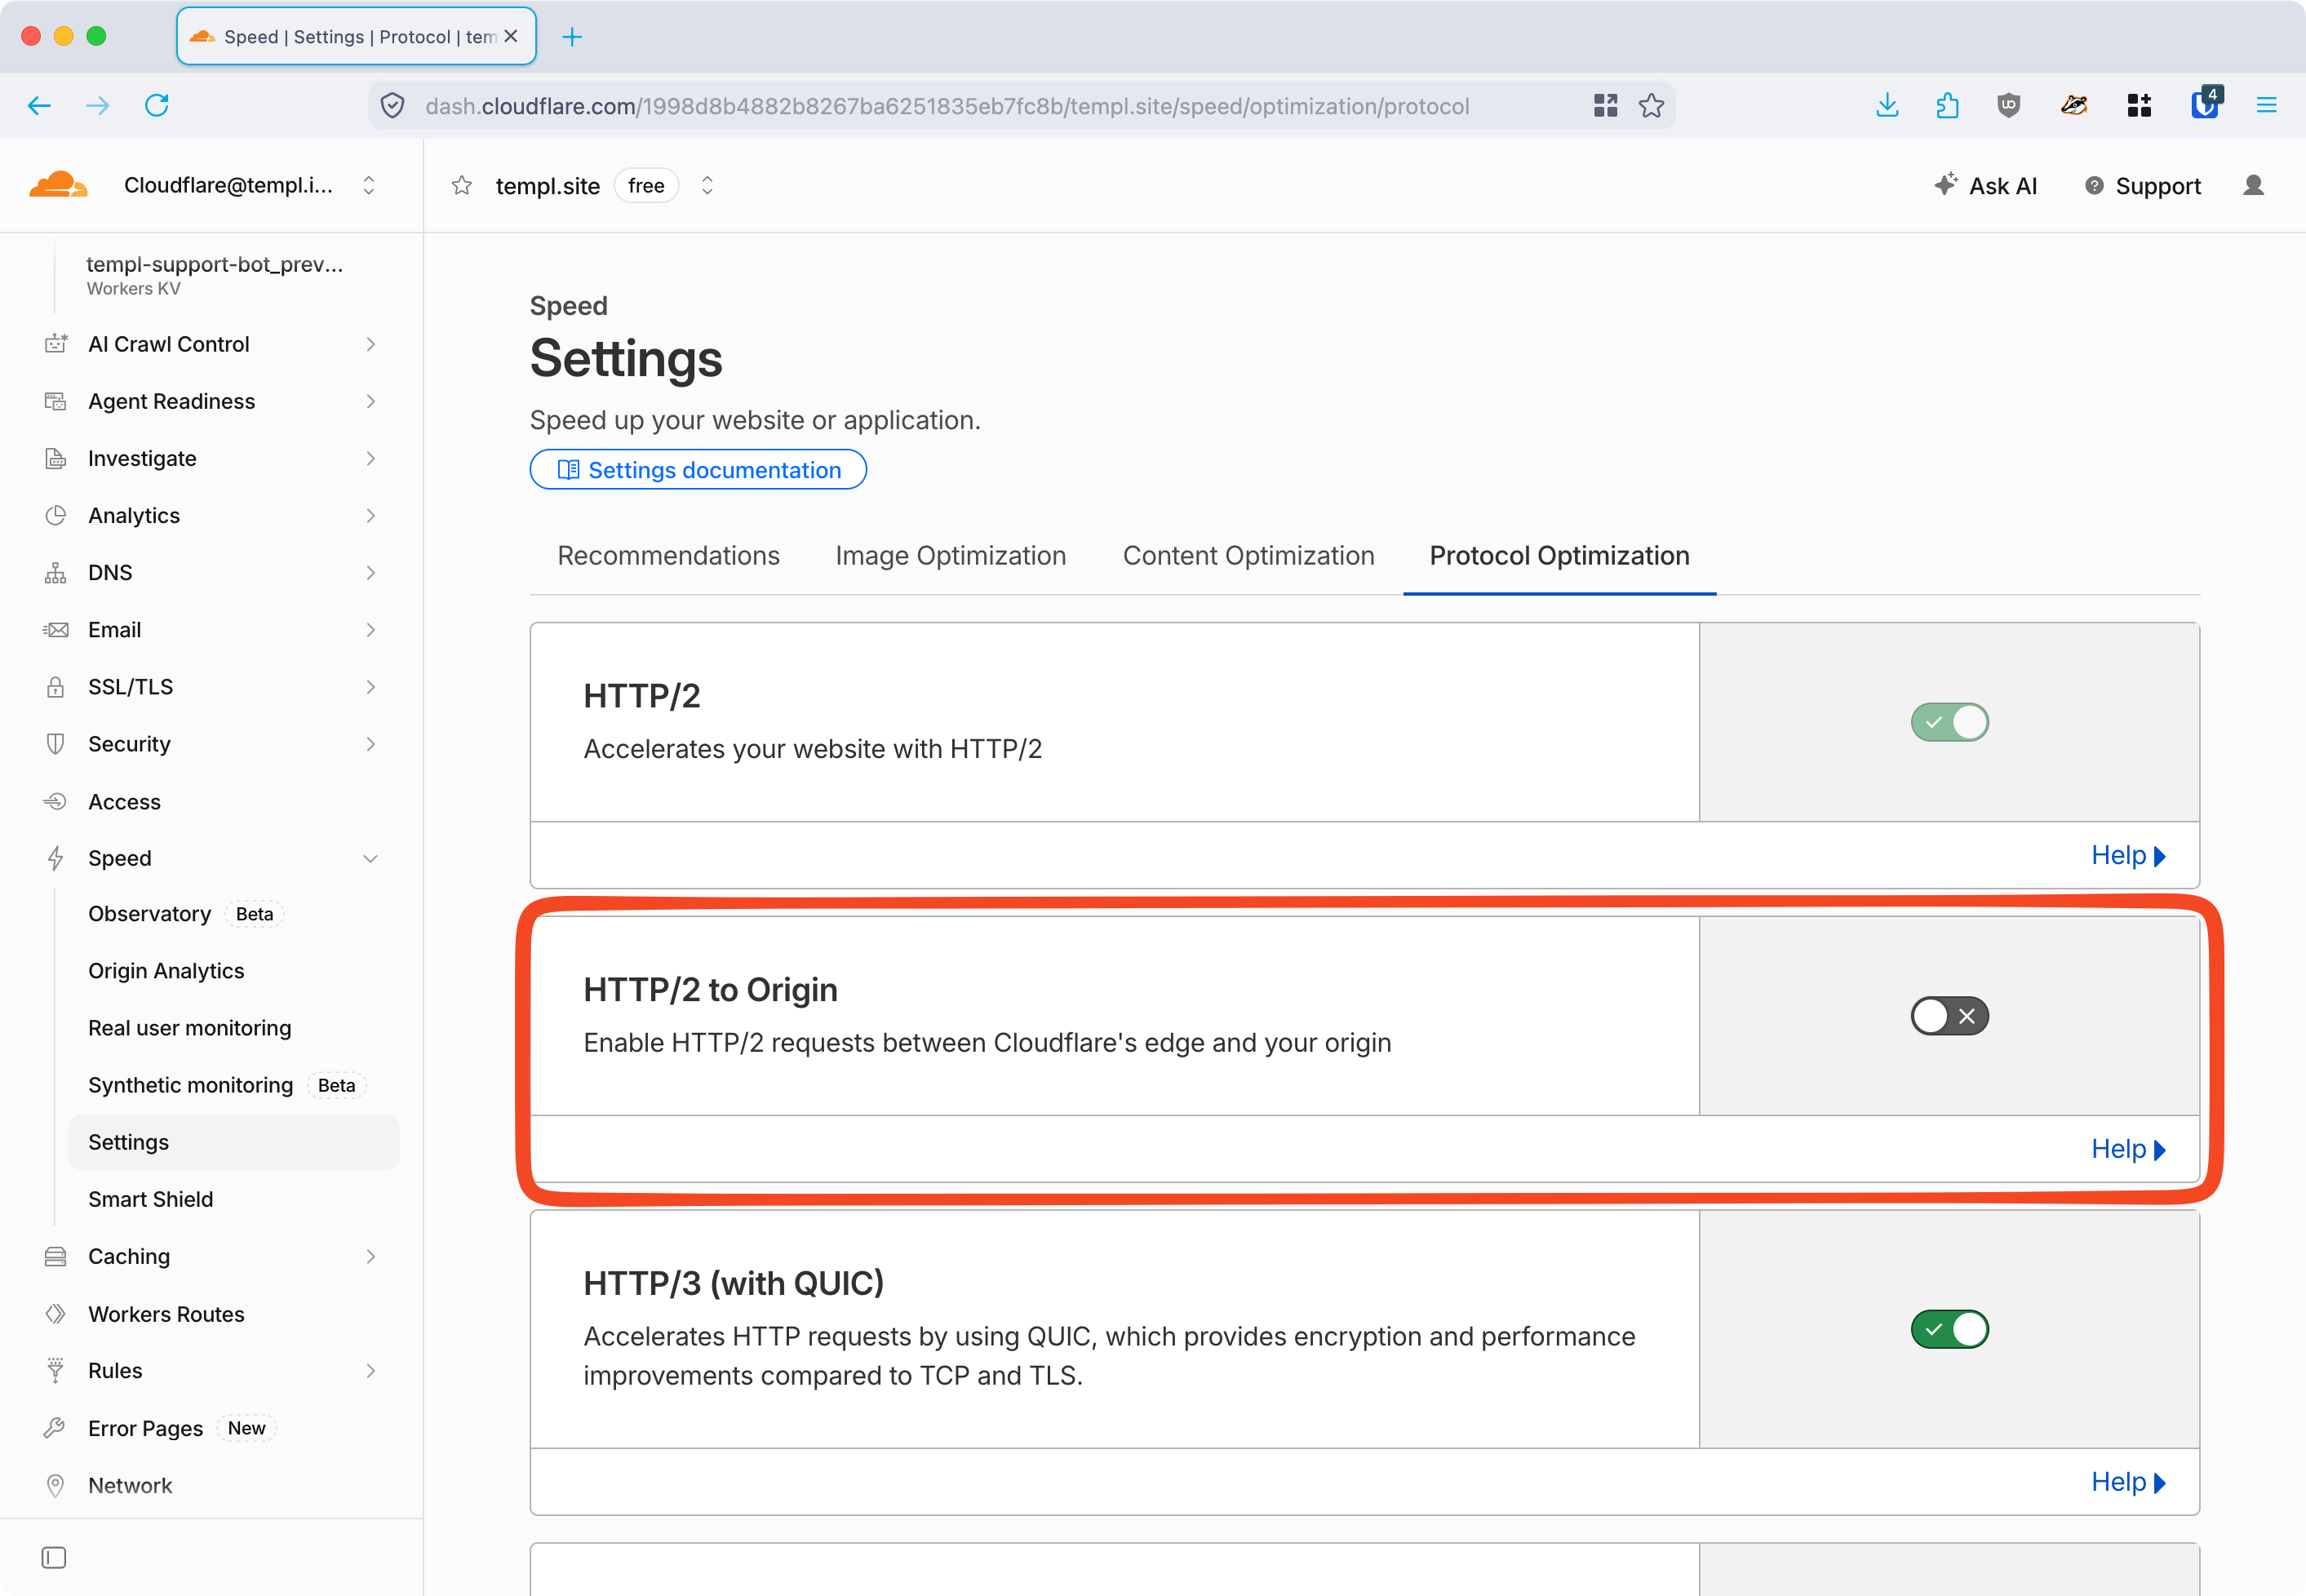Expand the Agent Readiness chevron

coord(371,401)
